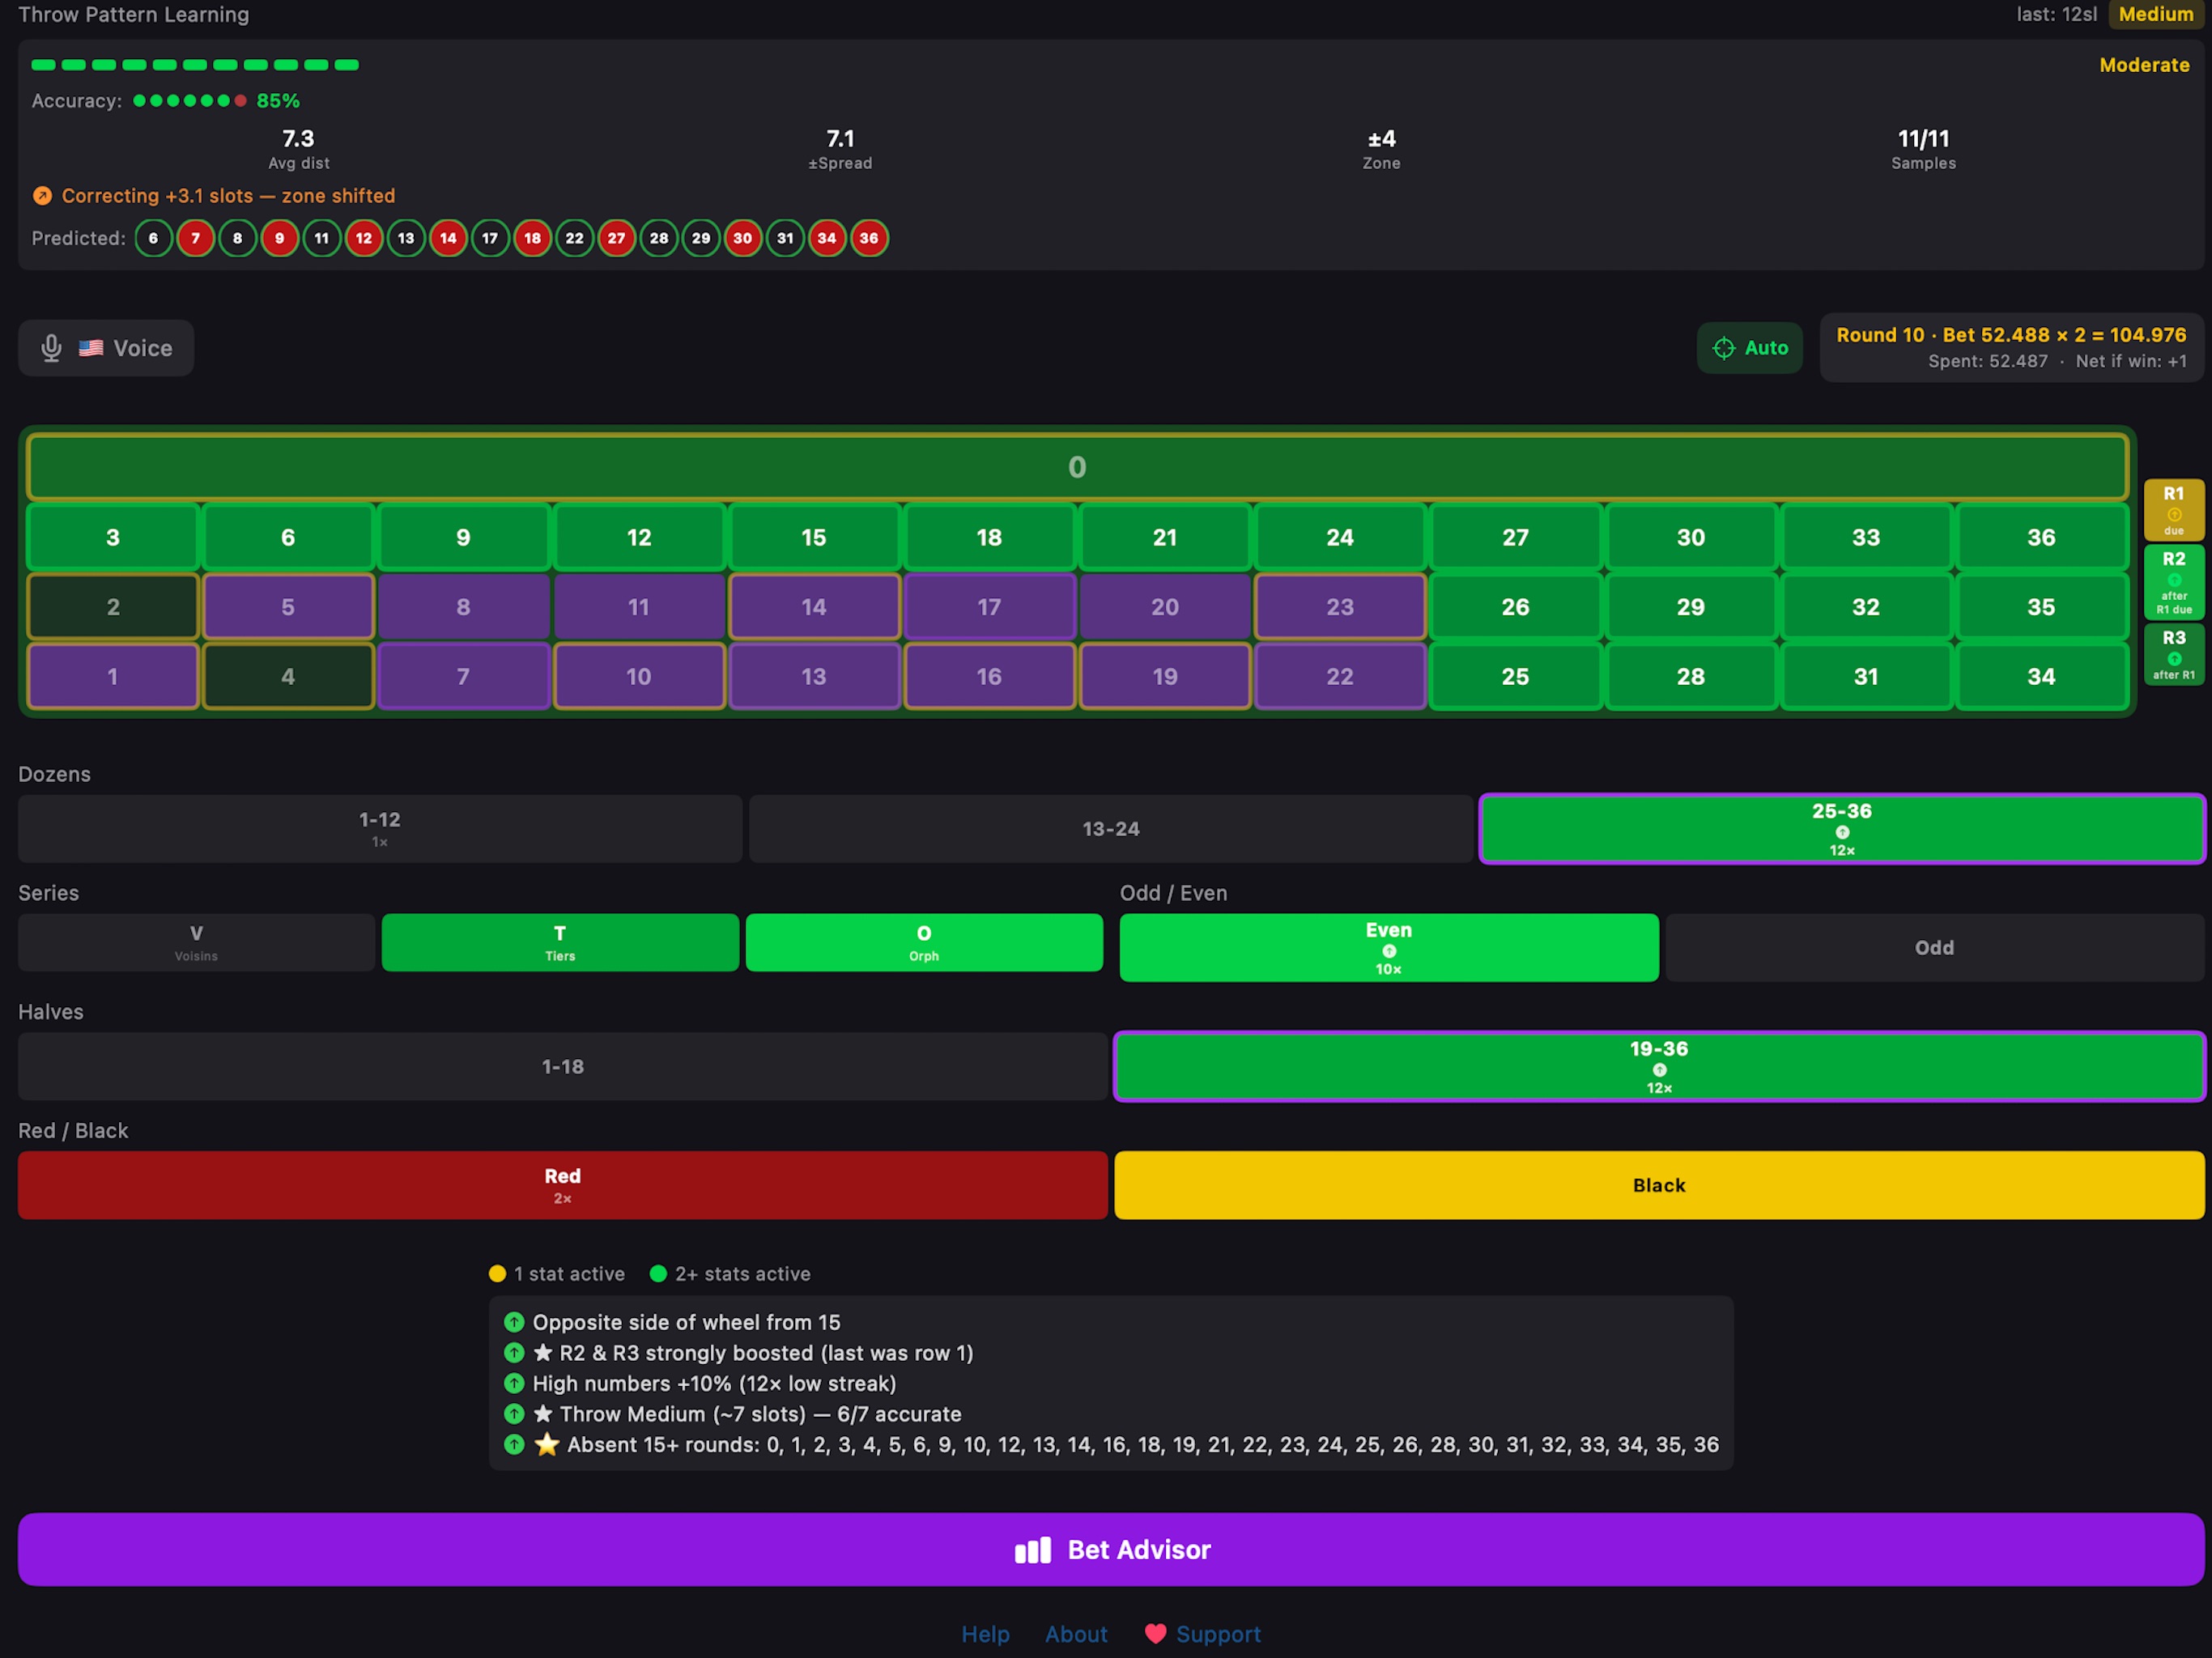Click number 17 on the roulette board
Viewport: 2212px width, 1658px height.
989,607
